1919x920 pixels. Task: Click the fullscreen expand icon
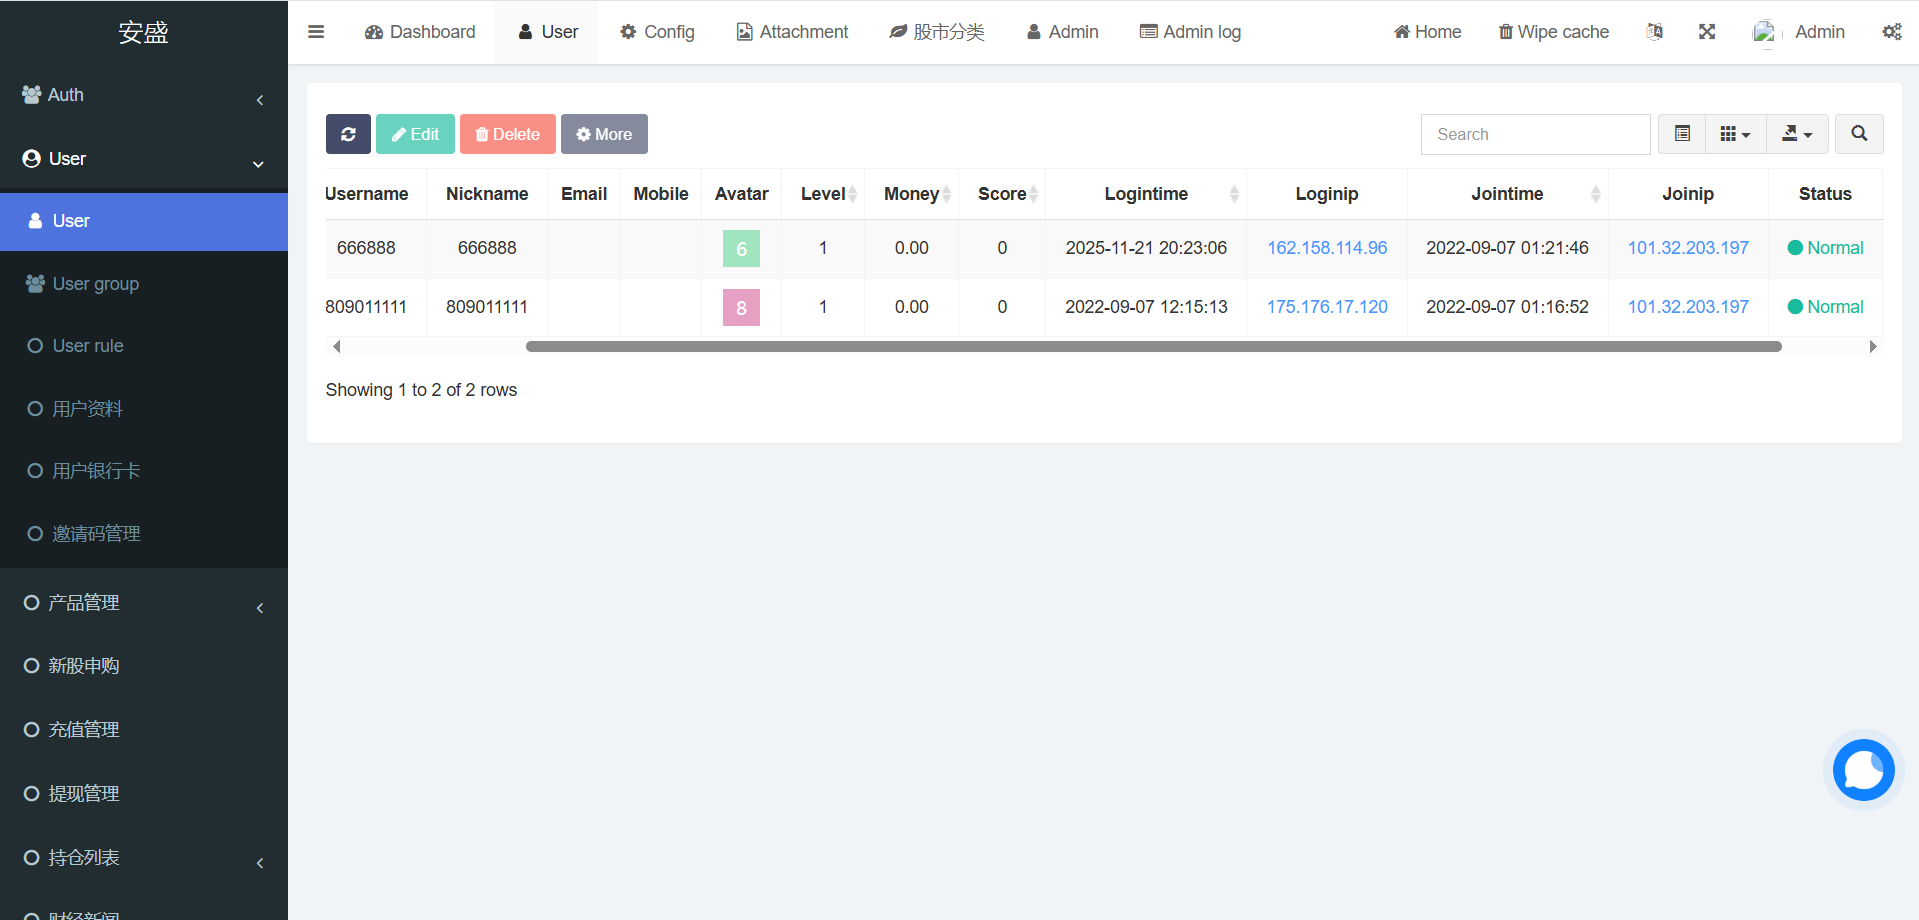coord(1707,32)
